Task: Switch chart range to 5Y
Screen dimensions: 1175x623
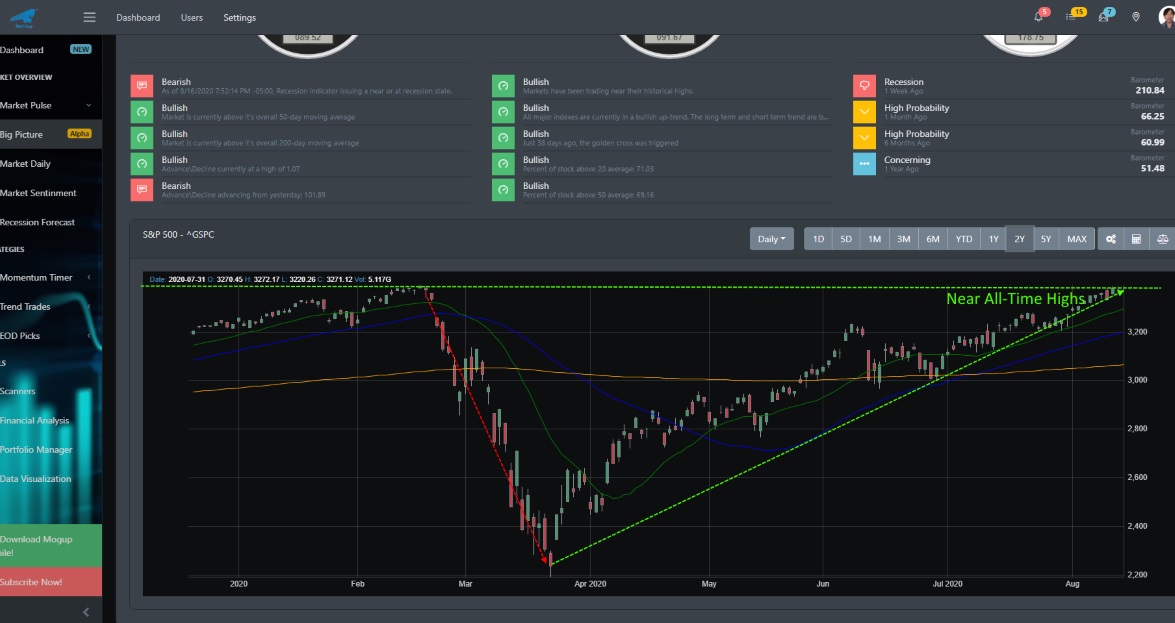Action: point(1045,239)
